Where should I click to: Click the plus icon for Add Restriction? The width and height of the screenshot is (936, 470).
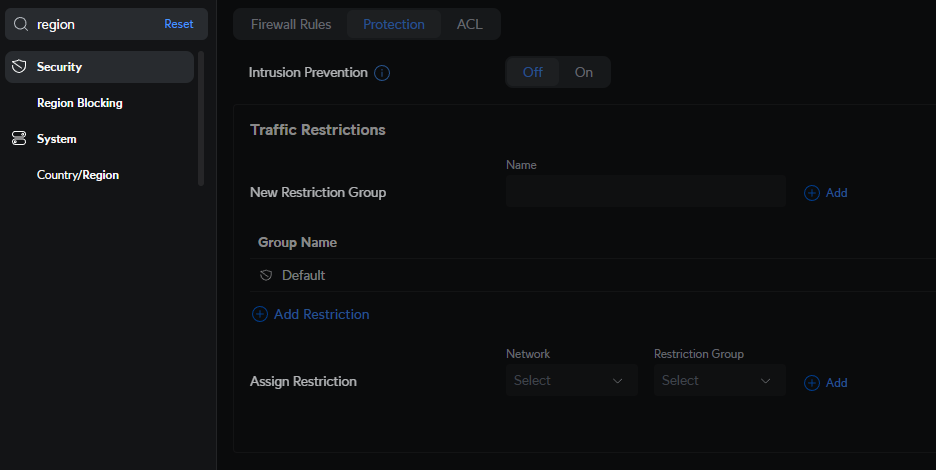click(260, 314)
